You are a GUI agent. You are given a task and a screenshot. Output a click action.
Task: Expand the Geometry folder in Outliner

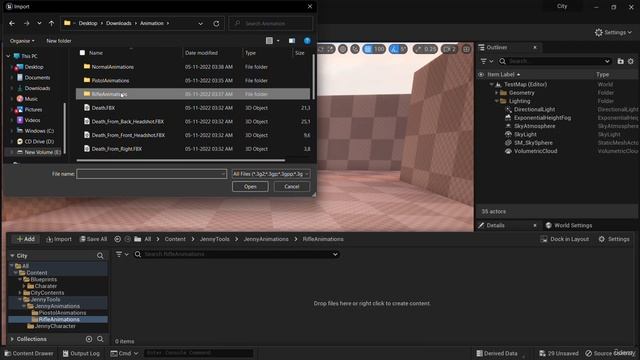coord(497,93)
